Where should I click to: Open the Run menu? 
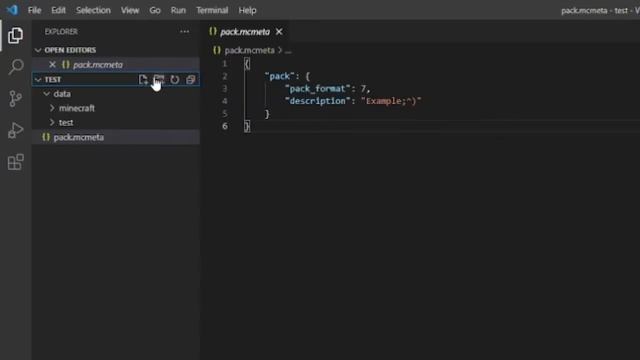pos(178,10)
